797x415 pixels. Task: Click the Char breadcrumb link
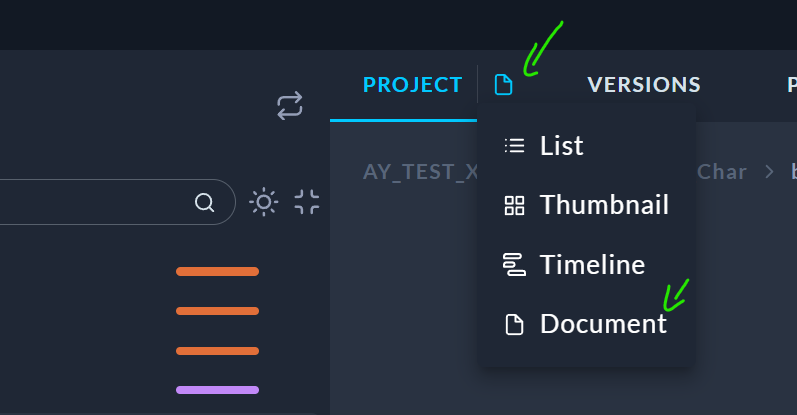[722, 171]
